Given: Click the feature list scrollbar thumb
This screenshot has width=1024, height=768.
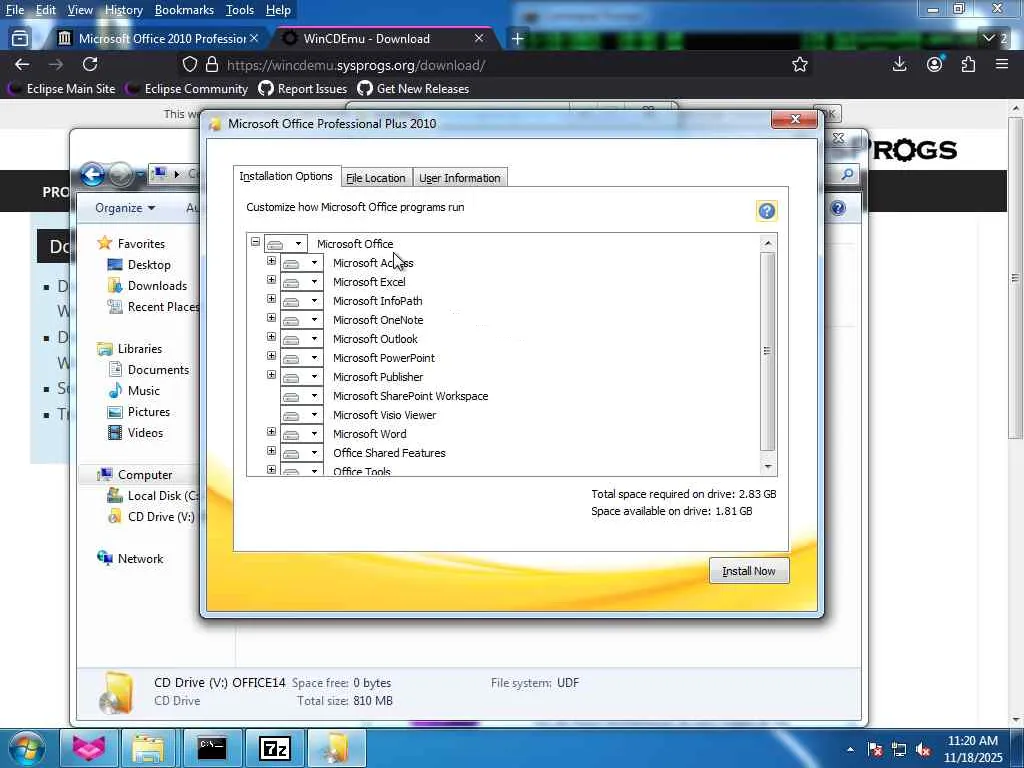Looking at the screenshot, I should (768, 351).
